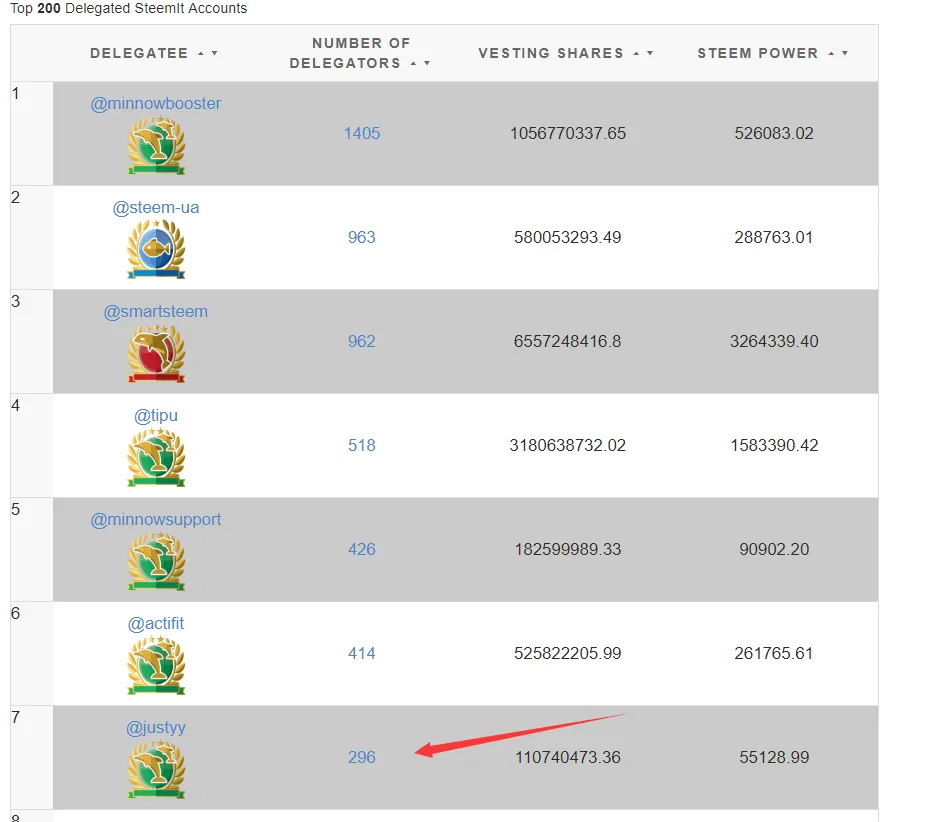Open the @minnowsupport account link

pos(156,520)
